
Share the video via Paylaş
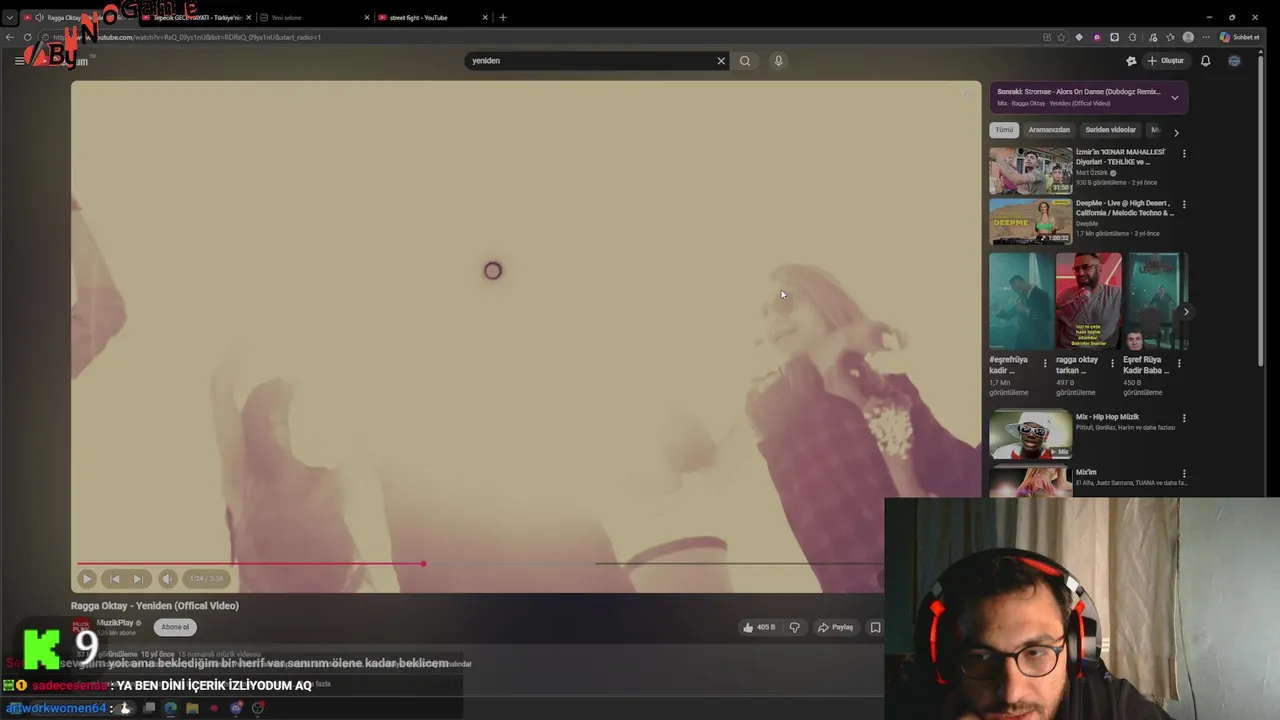point(835,627)
